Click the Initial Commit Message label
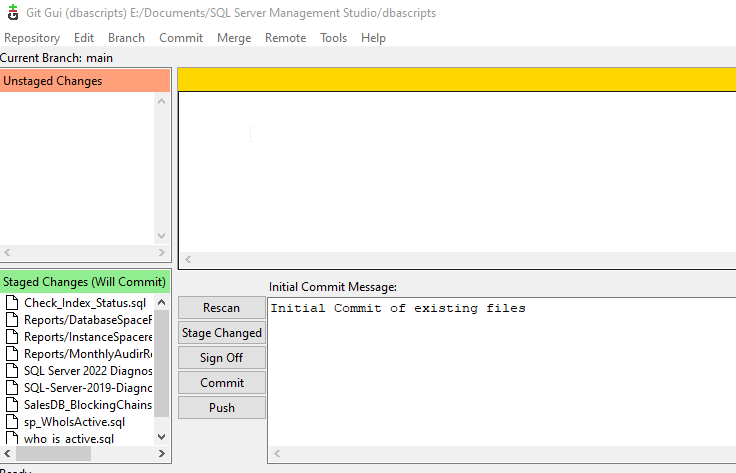This screenshot has width=736, height=473. click(x=333, y=287)
